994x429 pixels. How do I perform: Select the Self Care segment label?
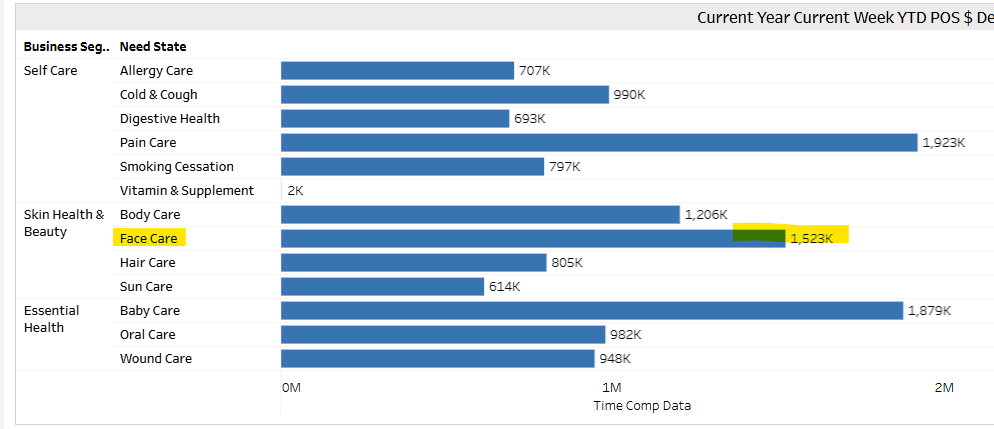(x=50, y=71)
